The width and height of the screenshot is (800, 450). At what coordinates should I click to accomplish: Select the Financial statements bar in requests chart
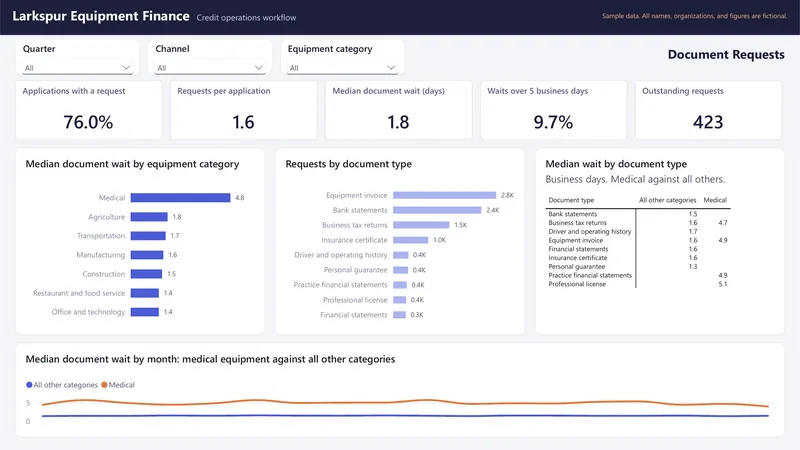(x=399, y=315)
